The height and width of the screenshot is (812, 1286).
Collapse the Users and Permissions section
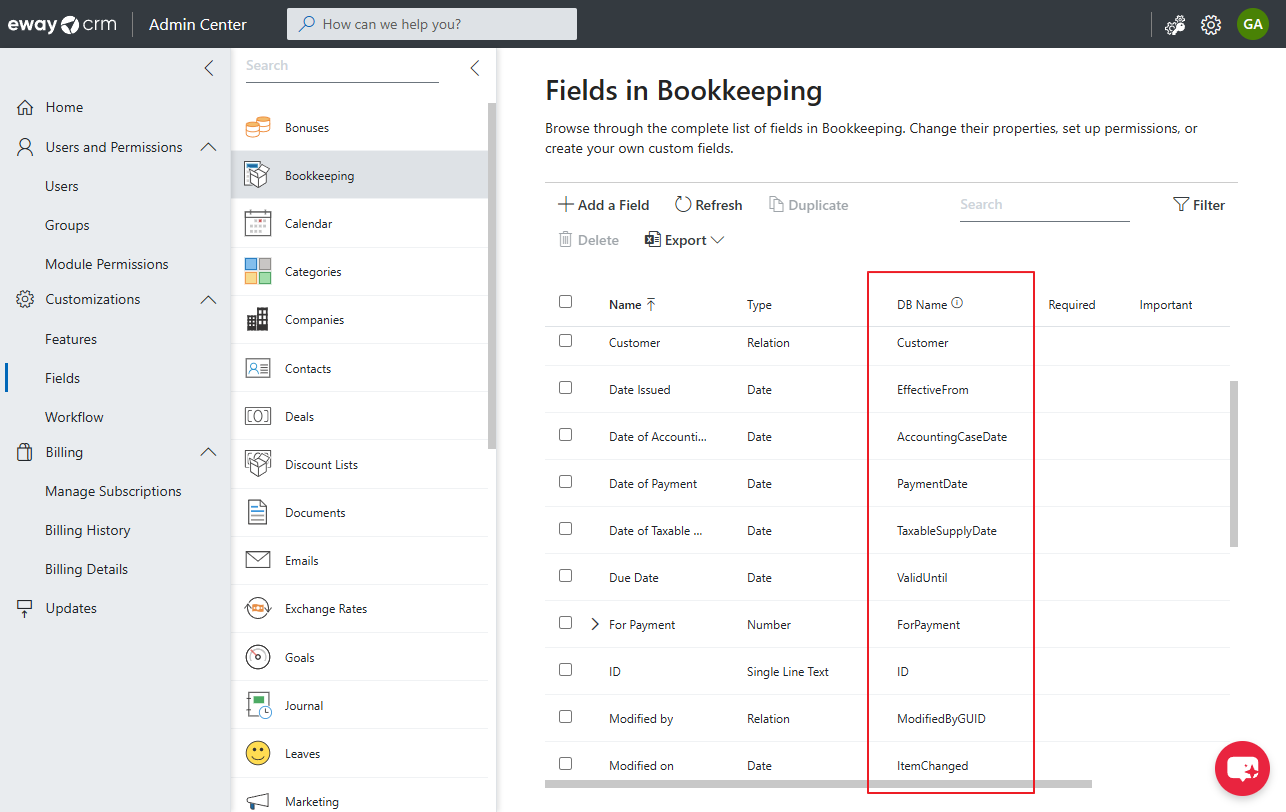208,146
